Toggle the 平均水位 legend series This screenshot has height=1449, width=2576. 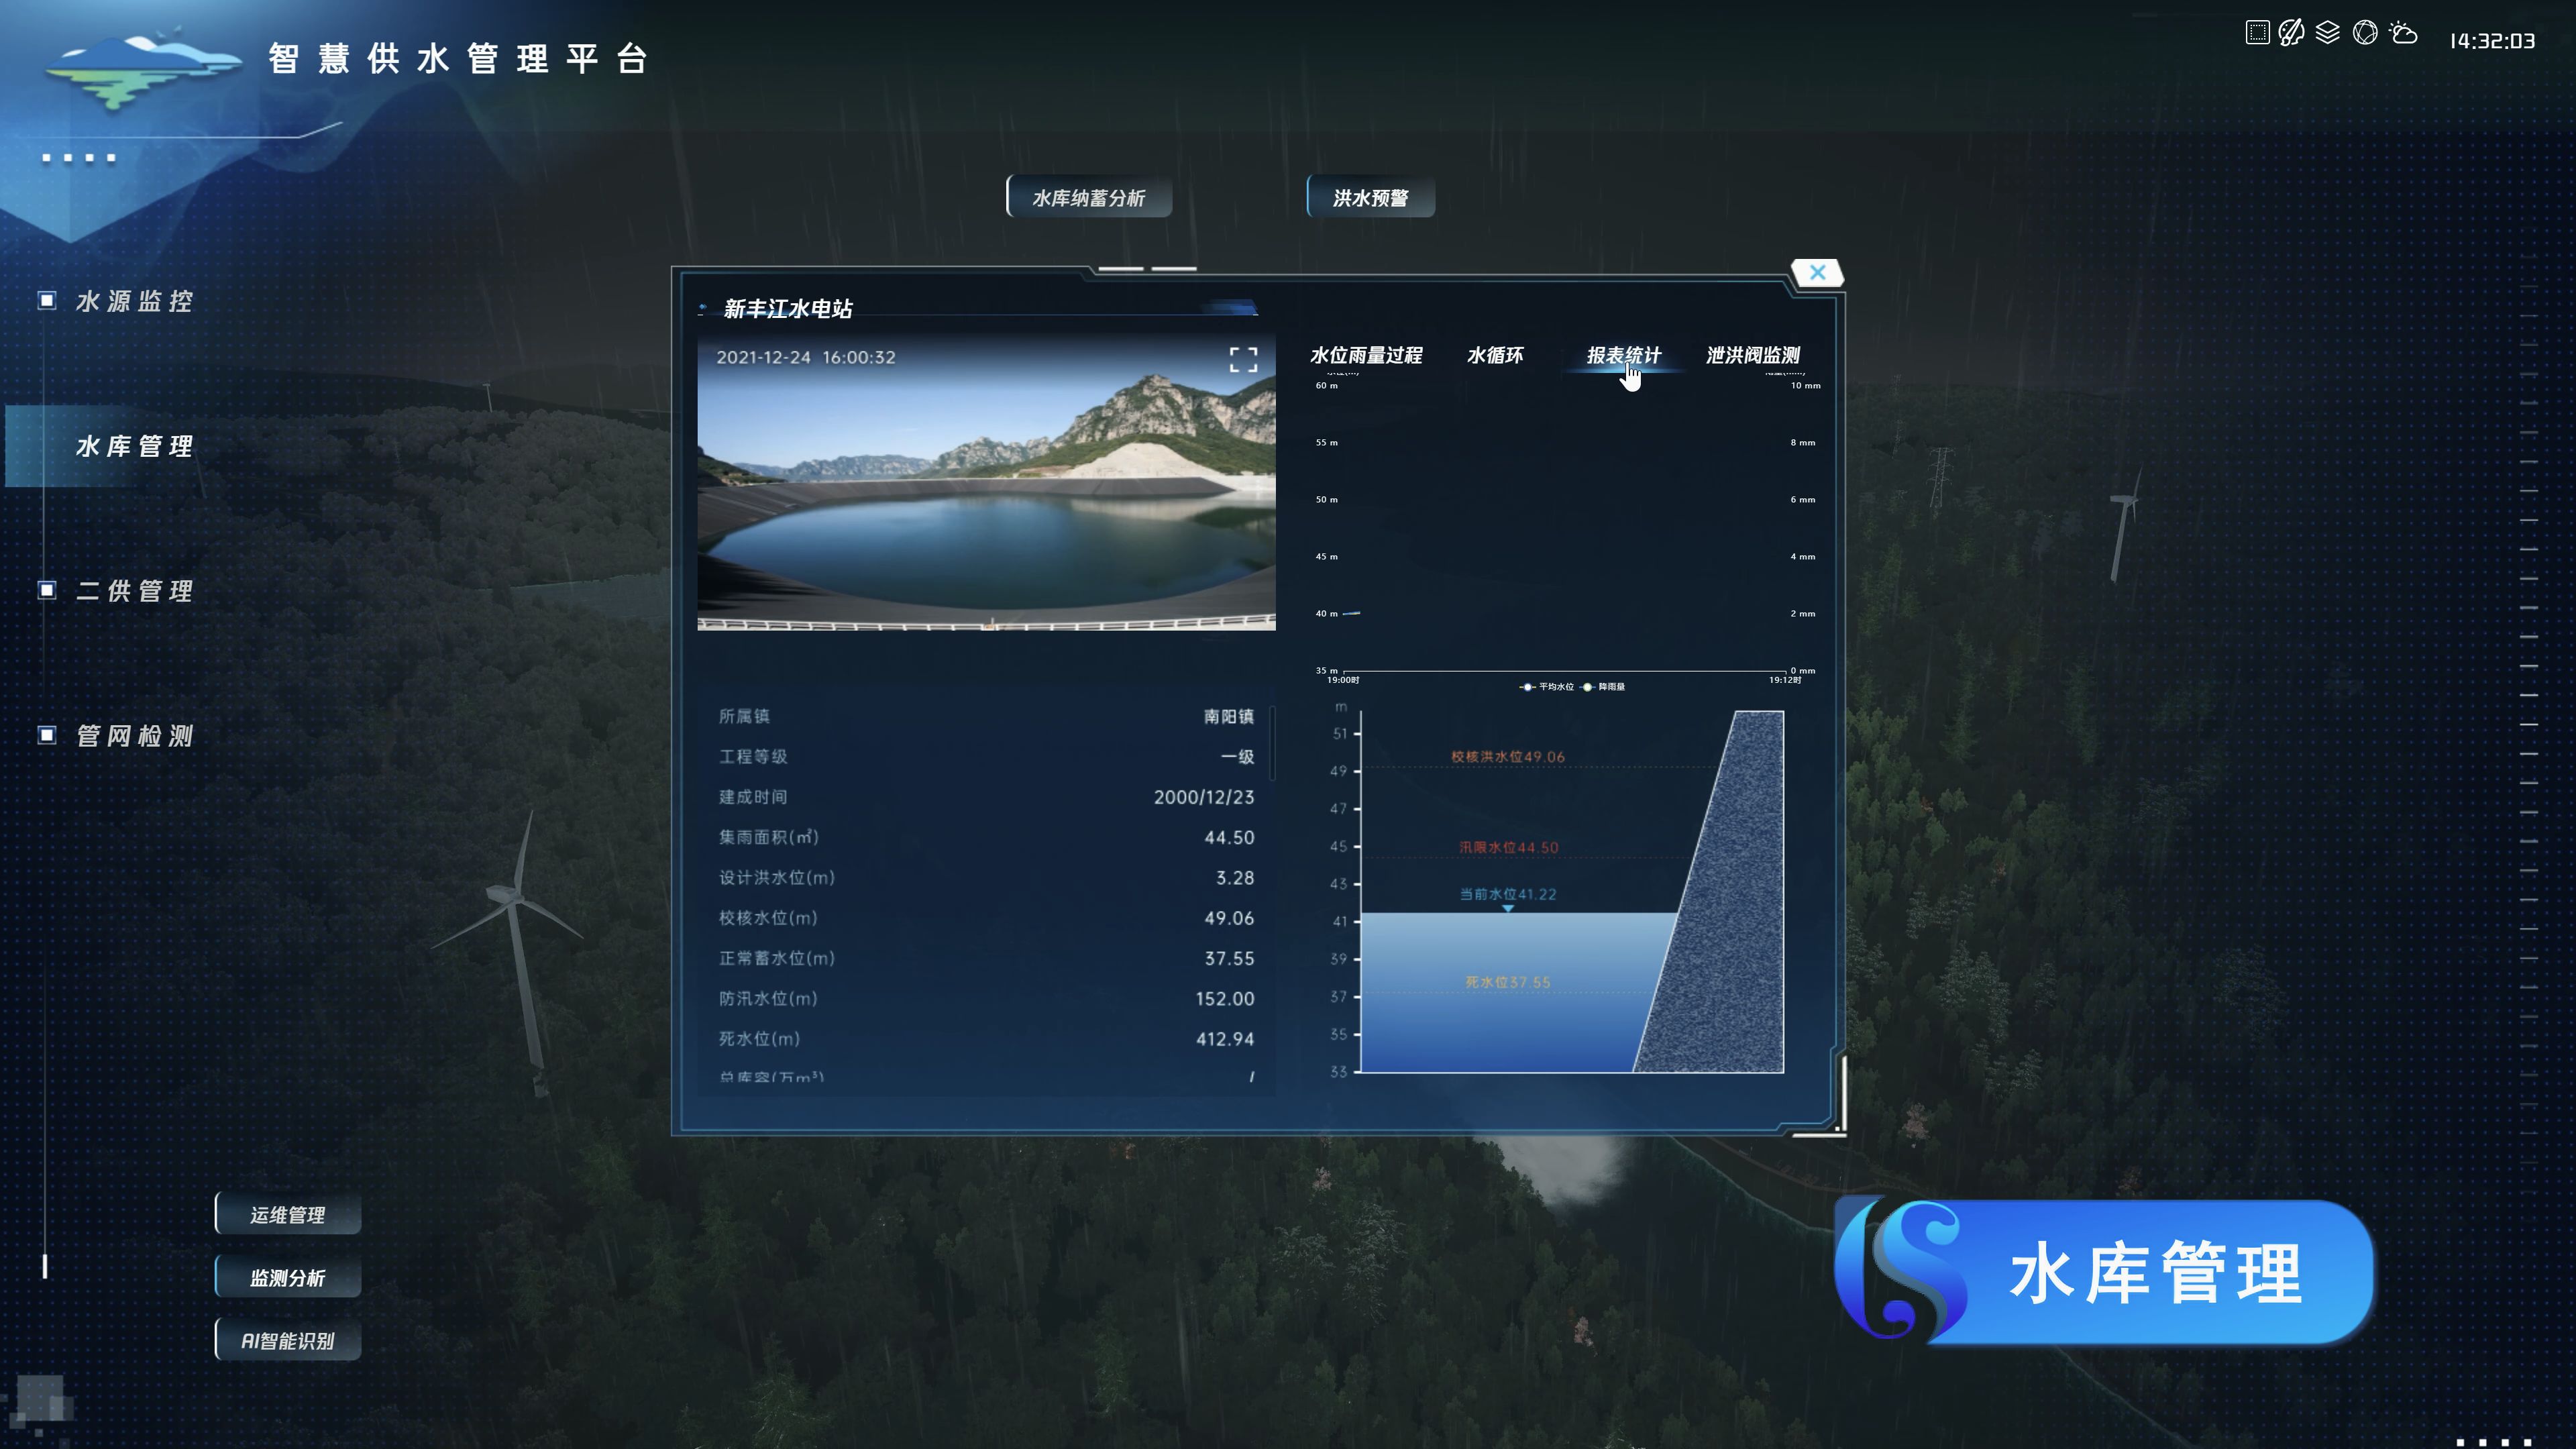coord(1546,687)
